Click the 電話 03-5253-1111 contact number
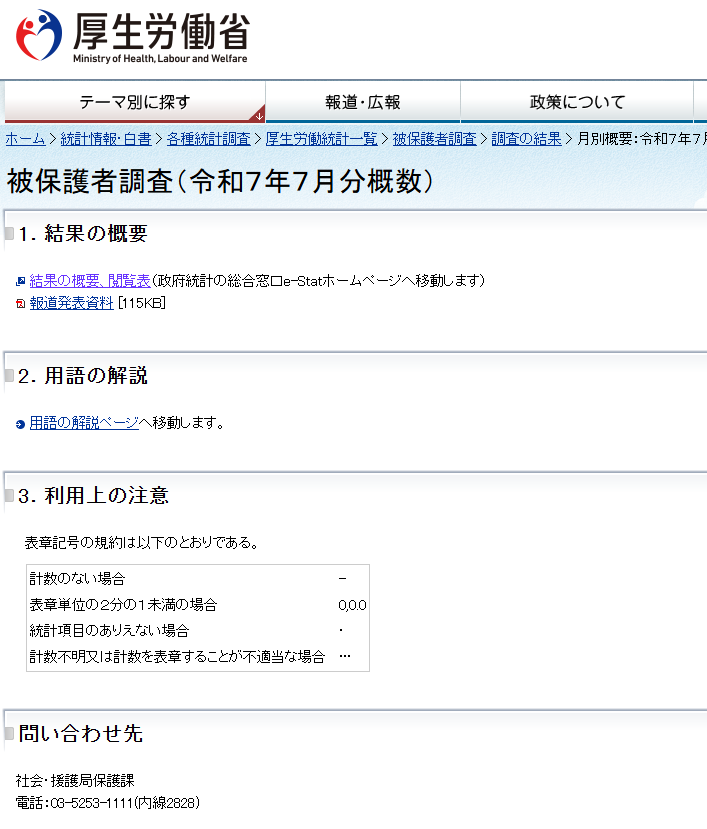 pos(110,802)
